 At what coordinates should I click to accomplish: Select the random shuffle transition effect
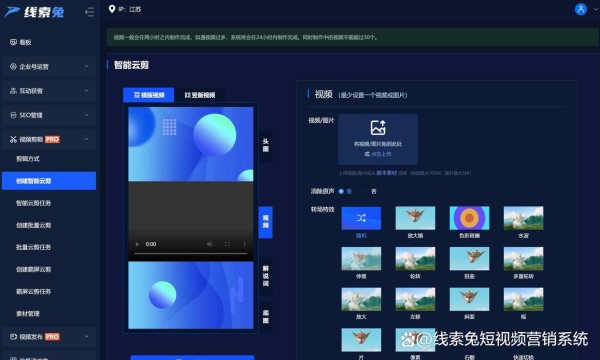click(x=361, y=218)
